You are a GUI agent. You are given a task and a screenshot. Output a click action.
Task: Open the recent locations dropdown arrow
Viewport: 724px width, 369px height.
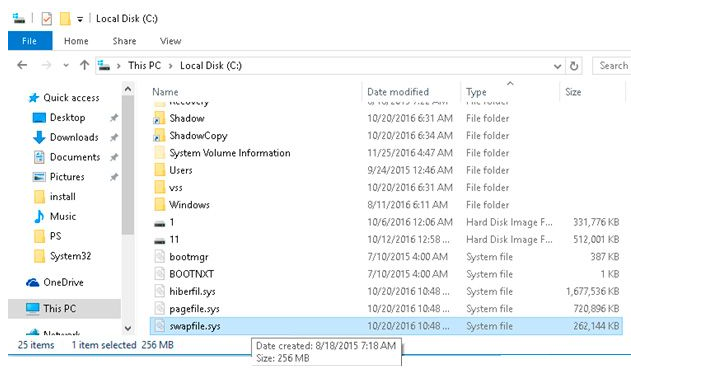(x=66, y=66)
